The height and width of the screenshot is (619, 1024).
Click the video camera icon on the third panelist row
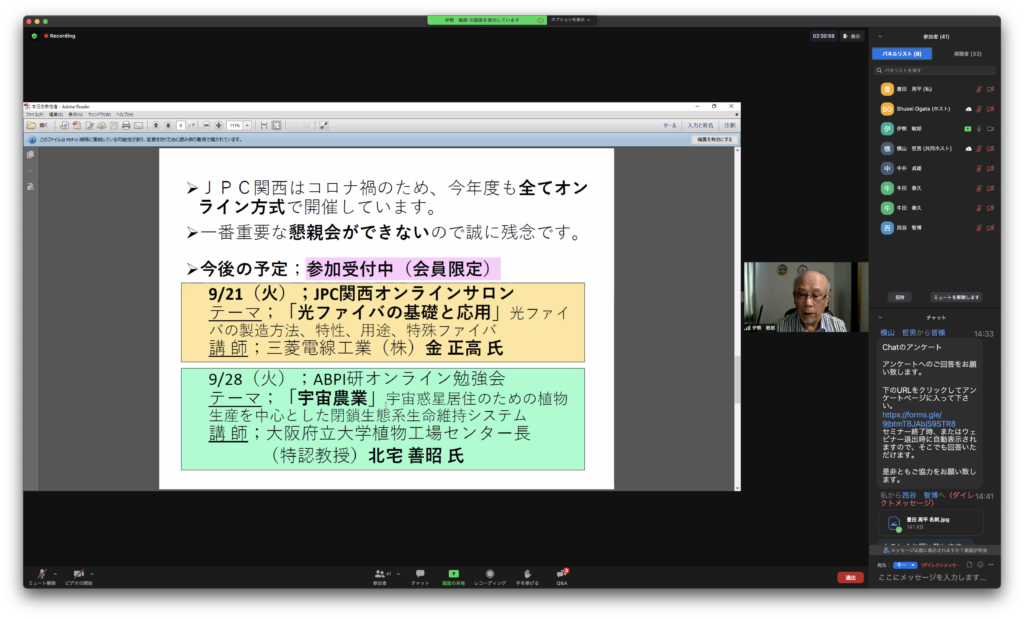point(990,129)
